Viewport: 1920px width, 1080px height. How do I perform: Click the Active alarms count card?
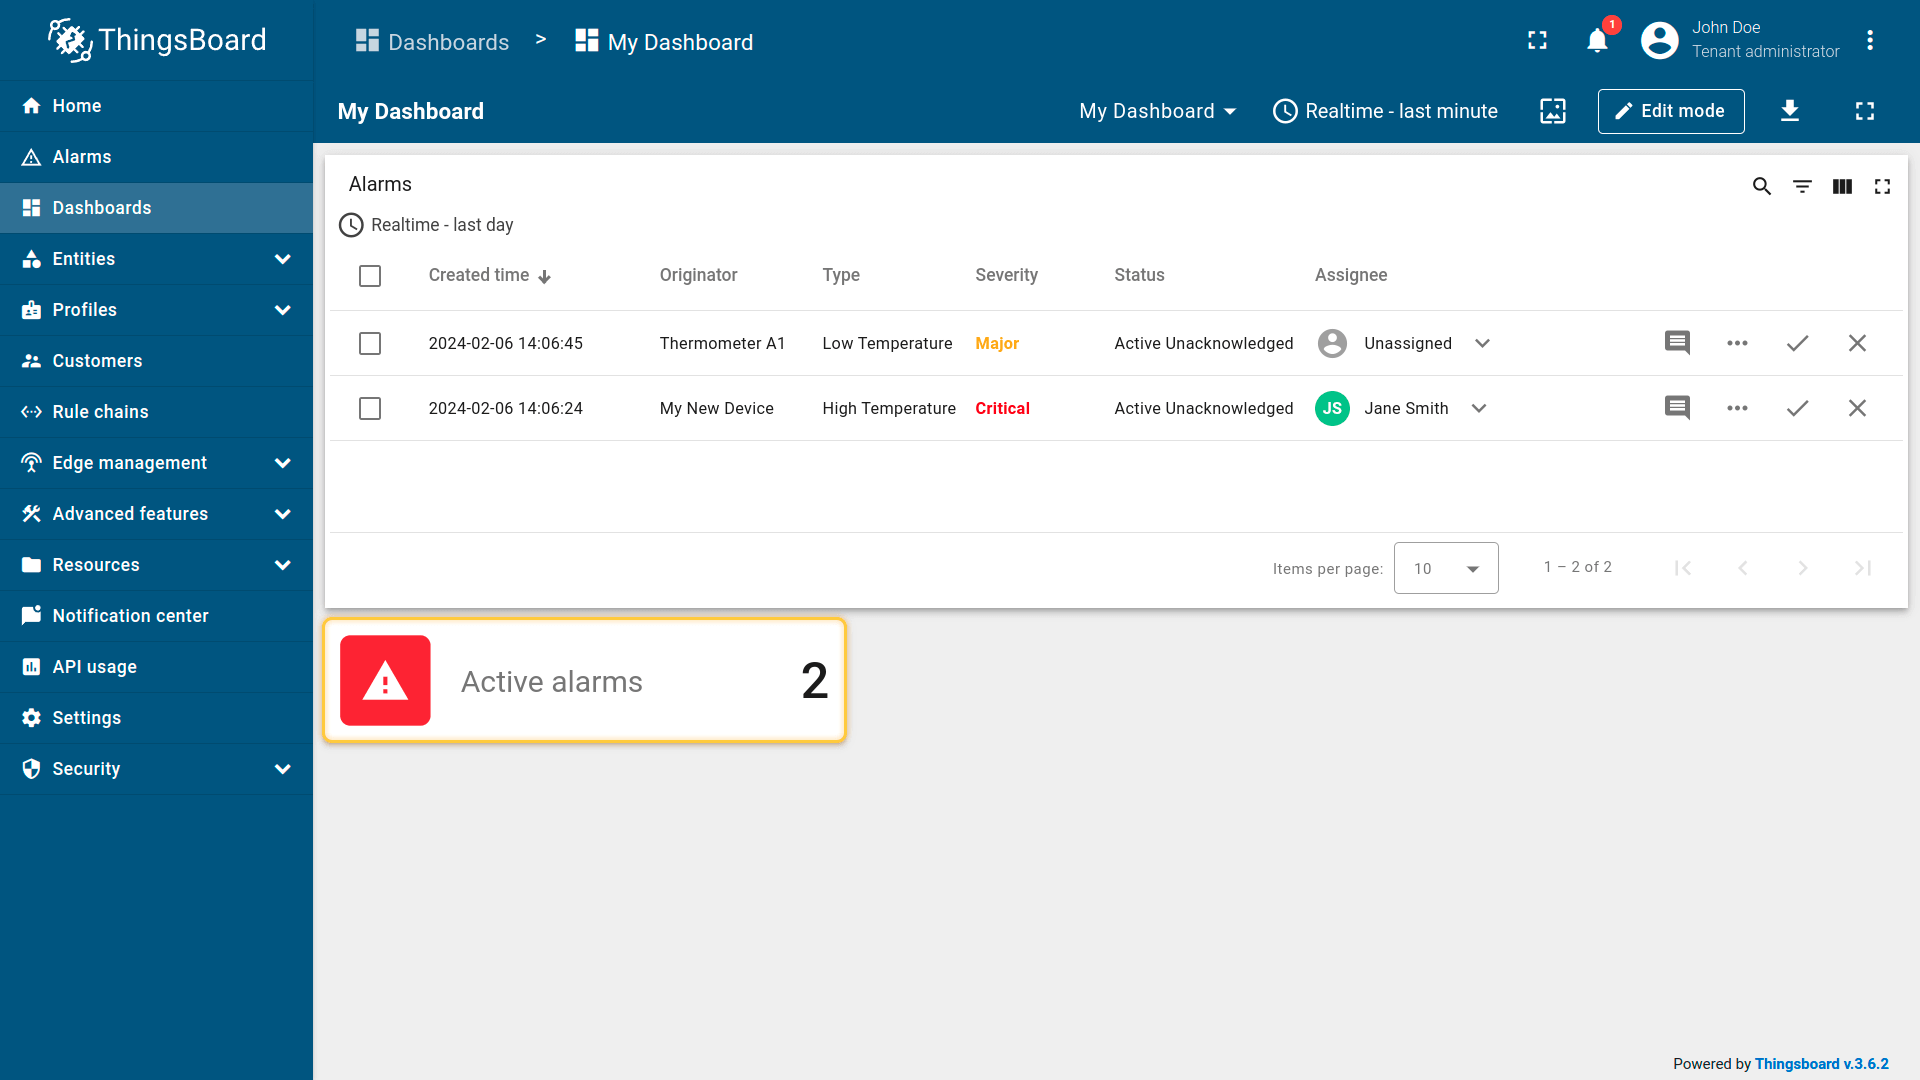(x=585, y=681)
